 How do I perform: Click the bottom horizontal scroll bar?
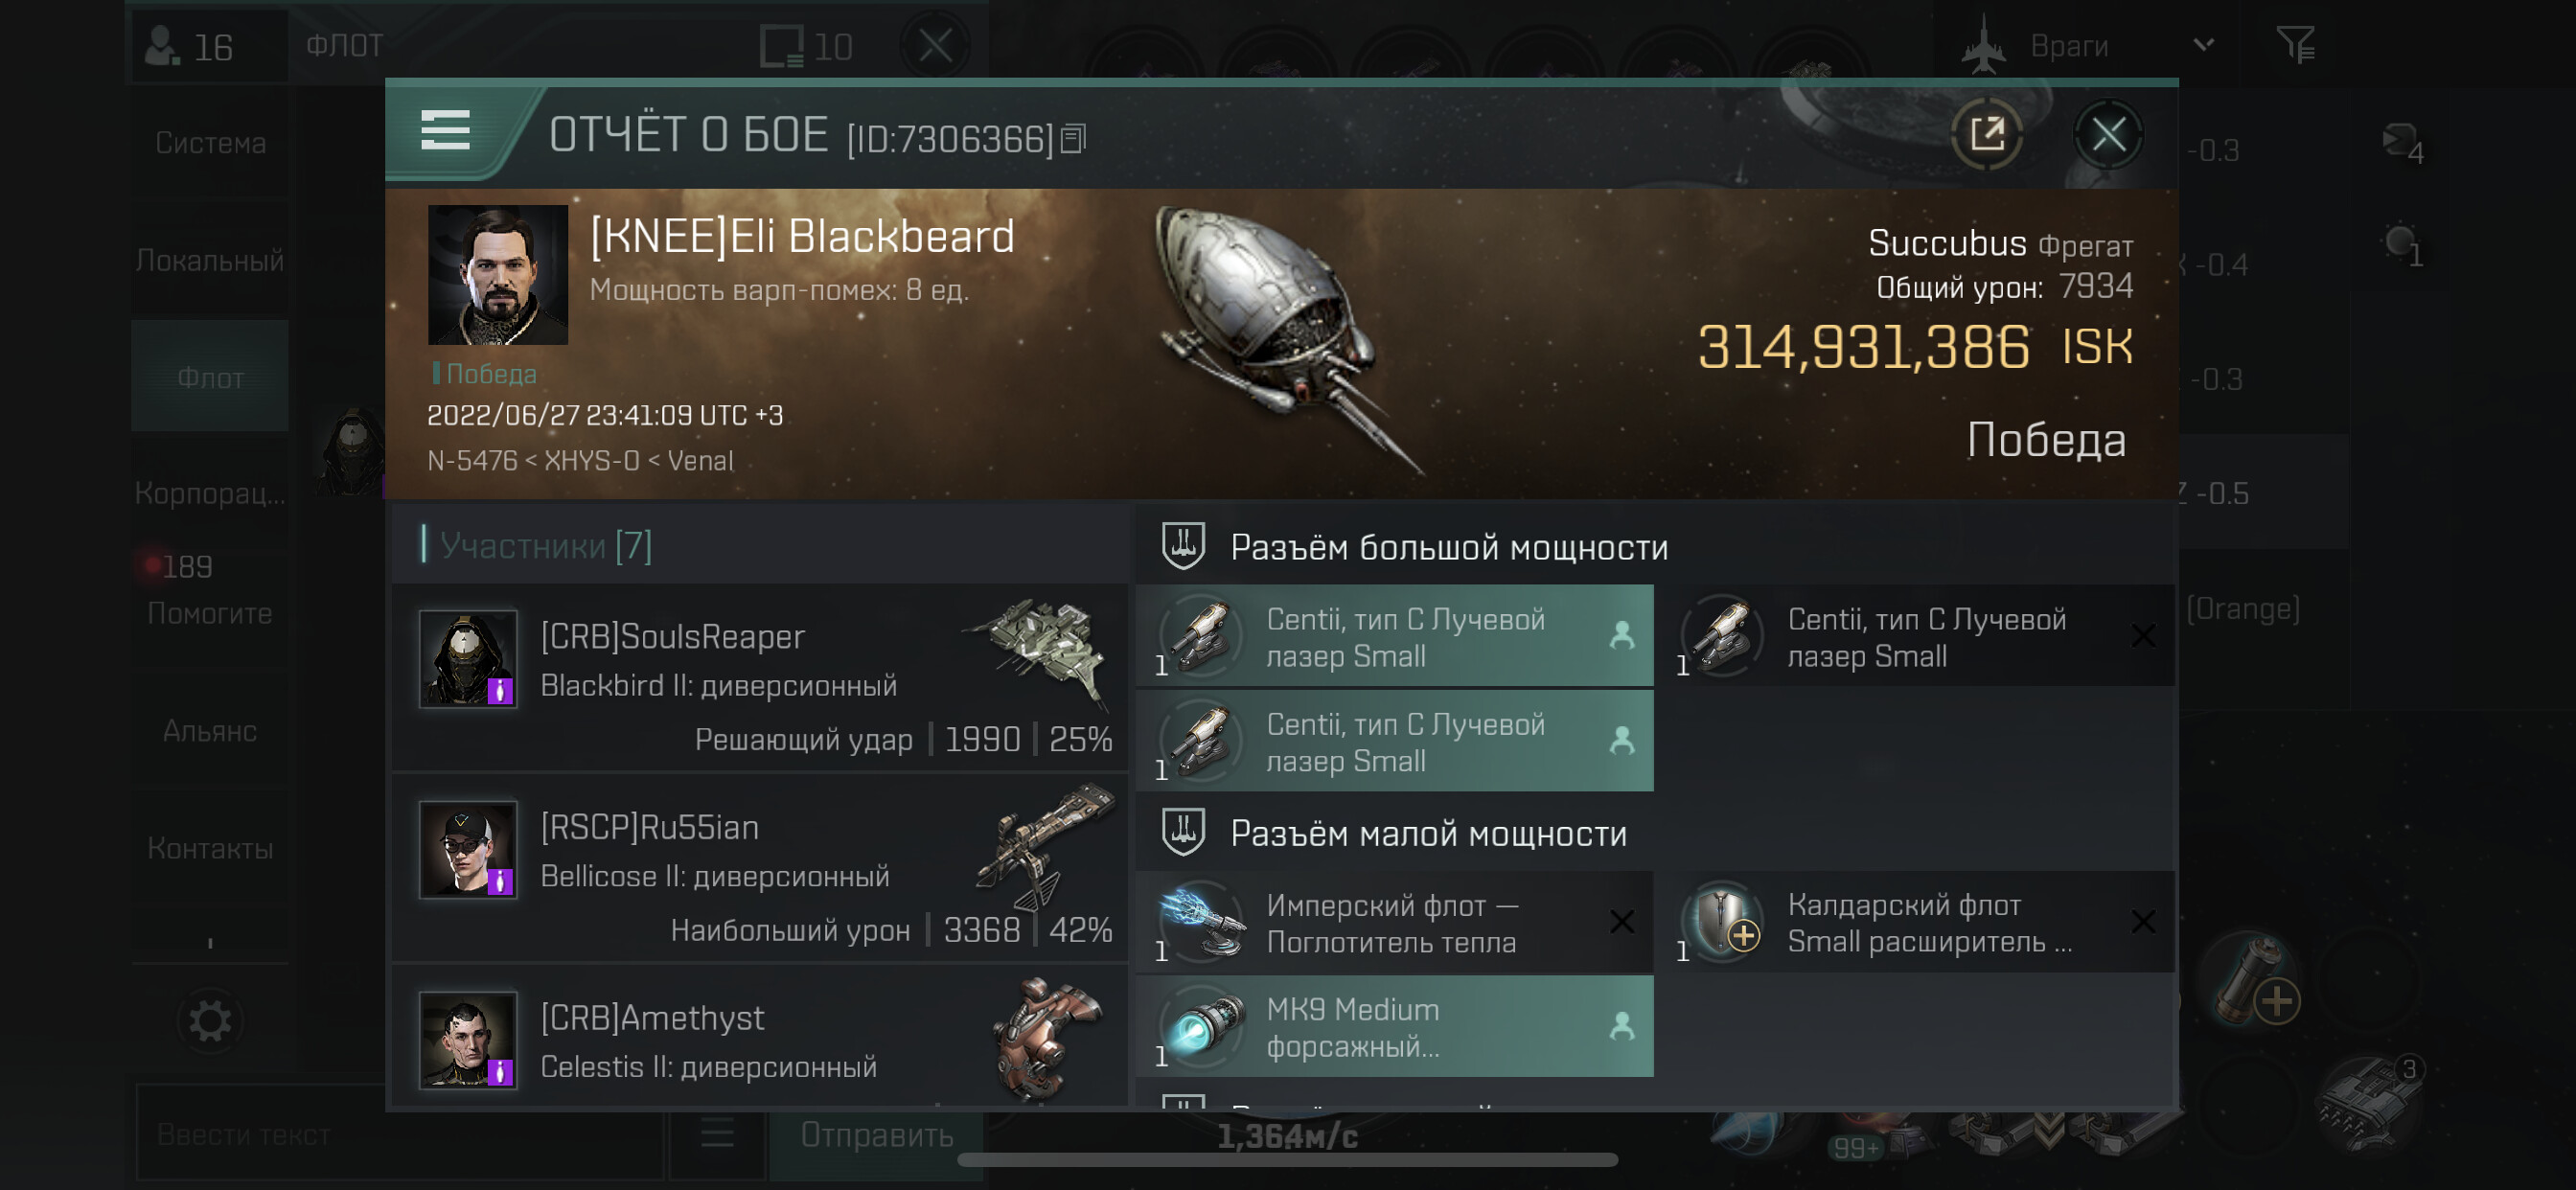(x=1287, y=1160)
